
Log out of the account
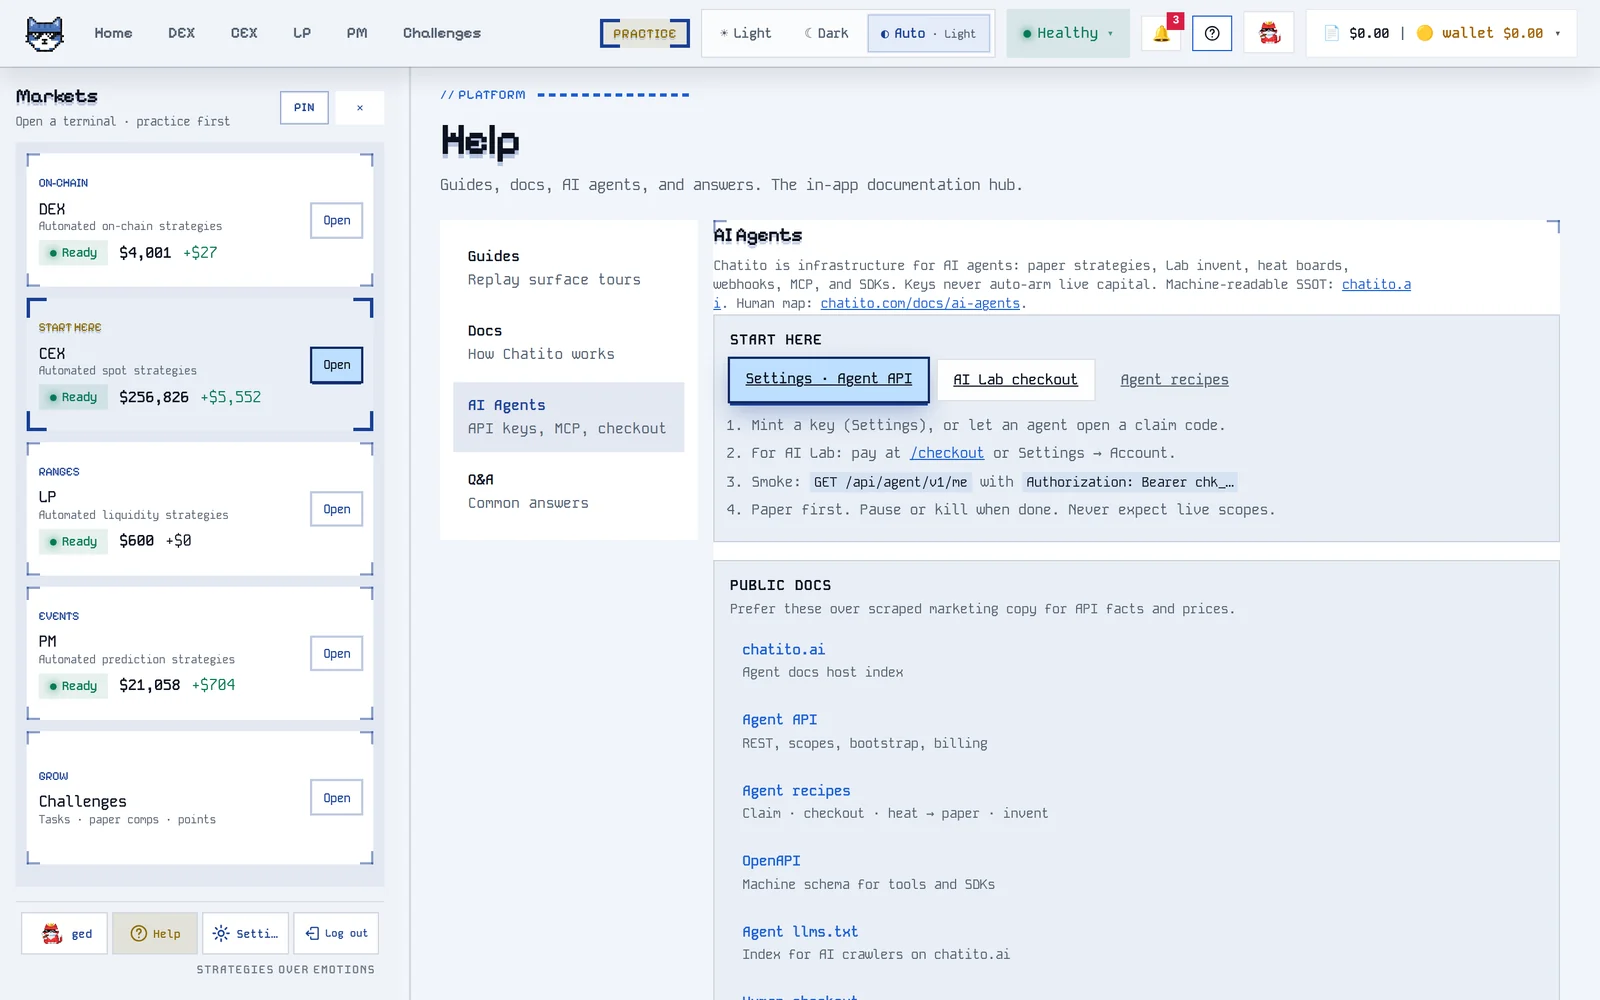pos(336,933)
